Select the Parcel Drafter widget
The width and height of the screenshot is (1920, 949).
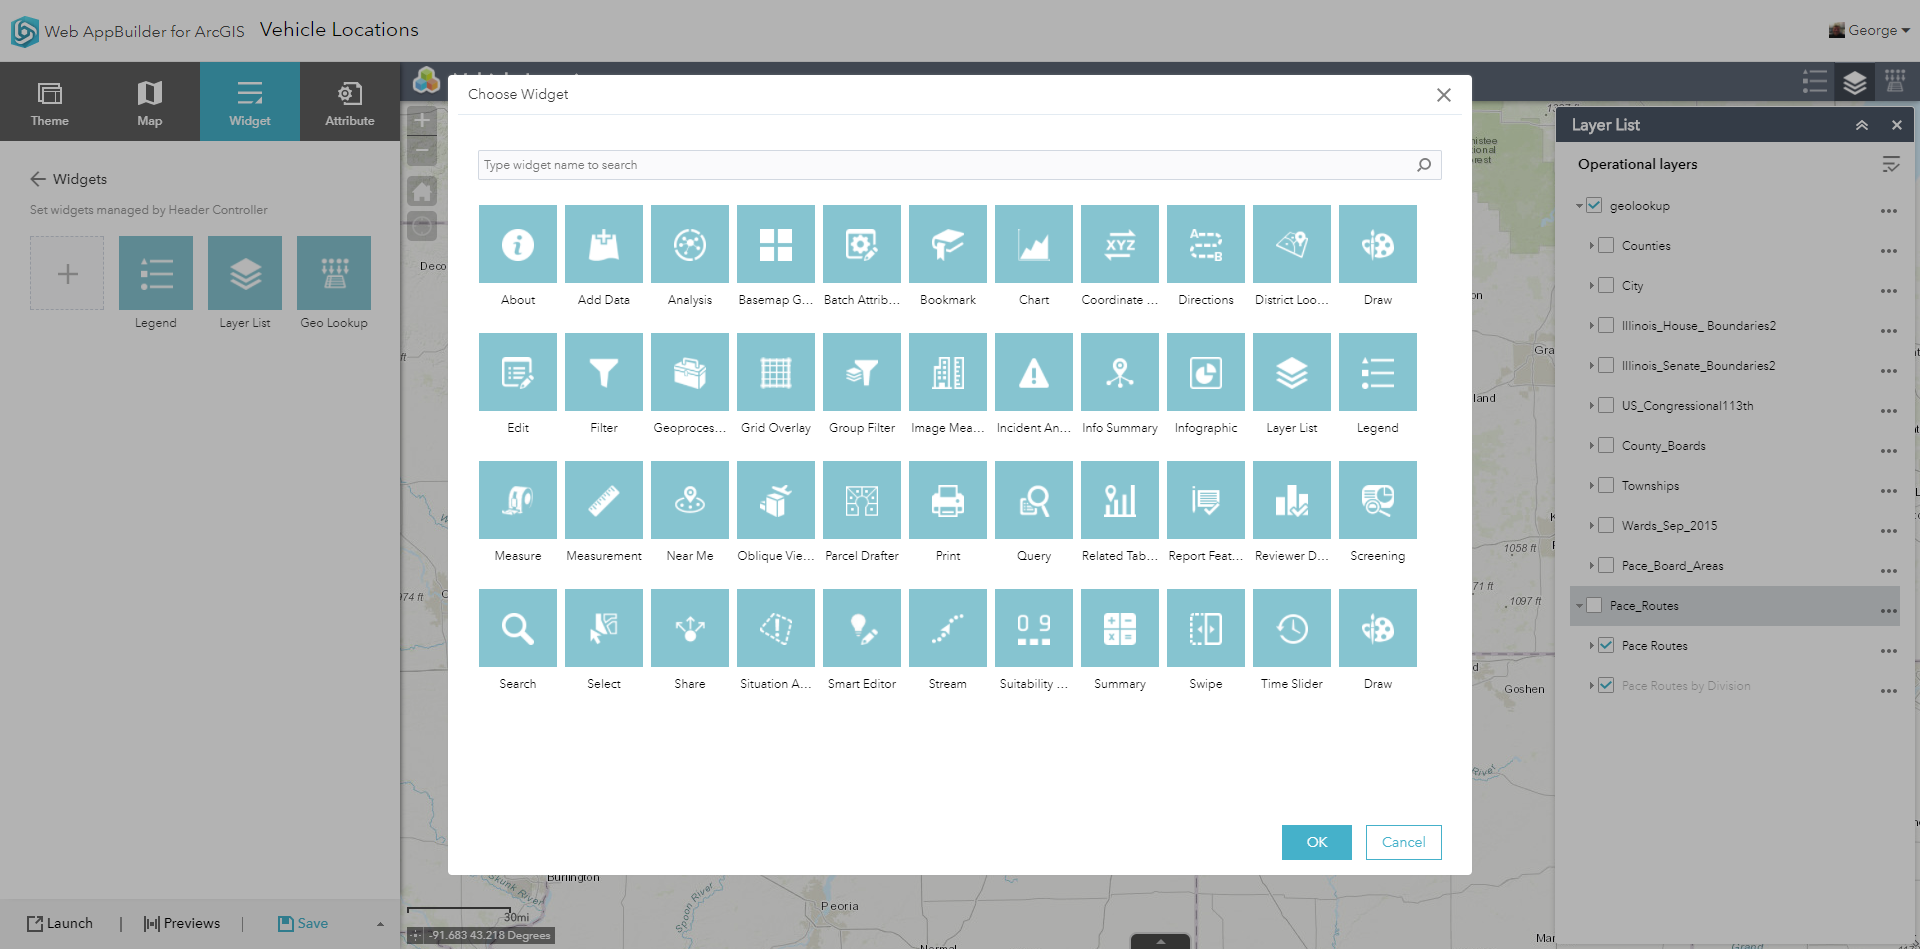[x=862, y=500]
